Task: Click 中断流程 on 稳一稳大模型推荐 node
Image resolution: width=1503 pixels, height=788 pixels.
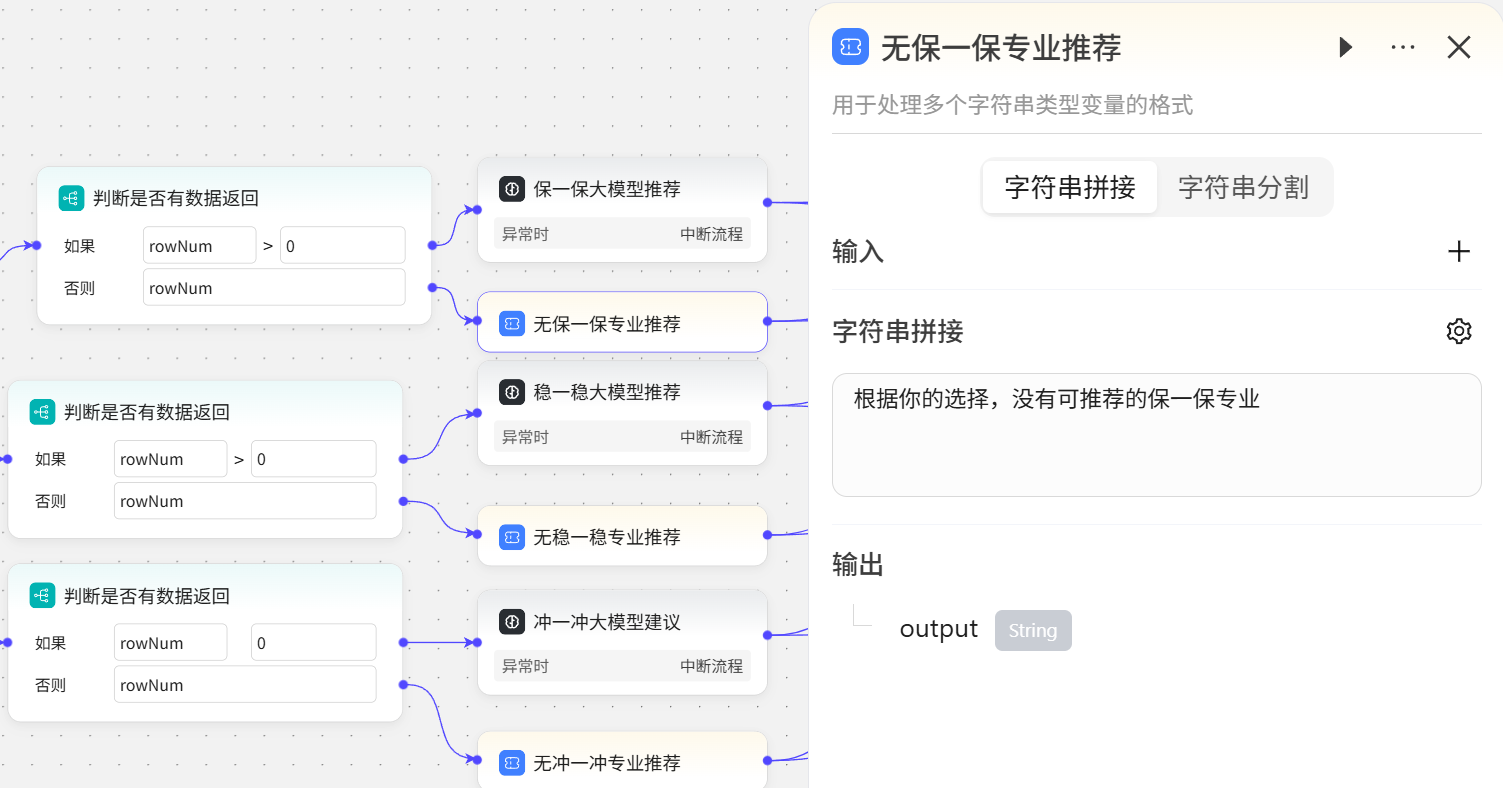Action: point(711,438)
